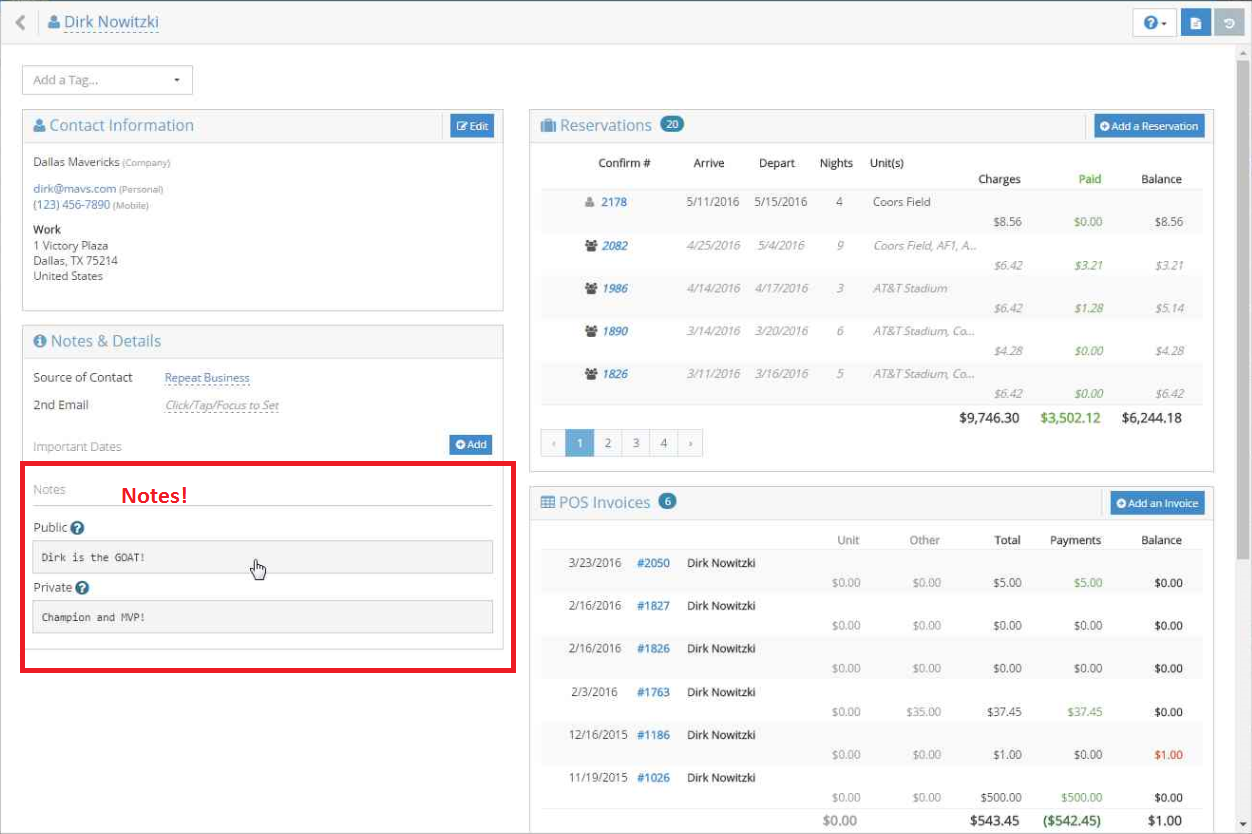Click Add a Reservation button
Image resolution: width=1252 pixels, height=834 pixels.
[1148, 126]
